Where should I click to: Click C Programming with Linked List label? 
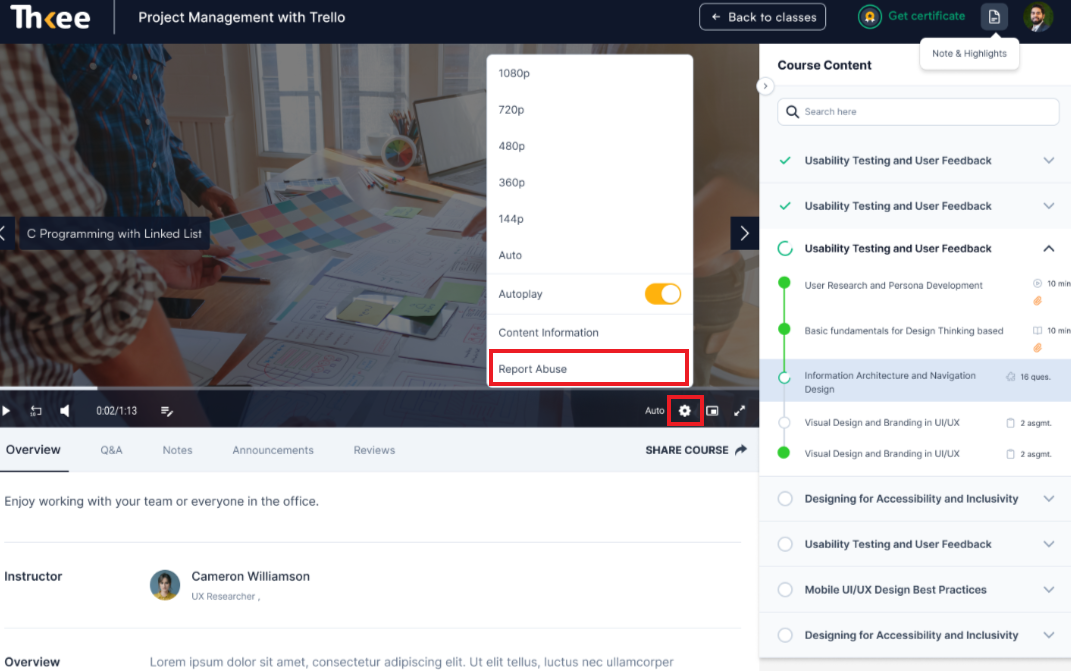114,234
